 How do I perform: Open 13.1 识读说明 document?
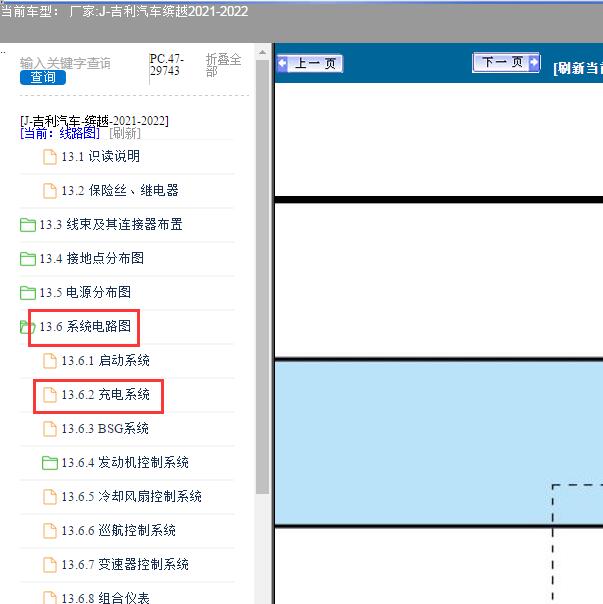[x=101, y=156]
